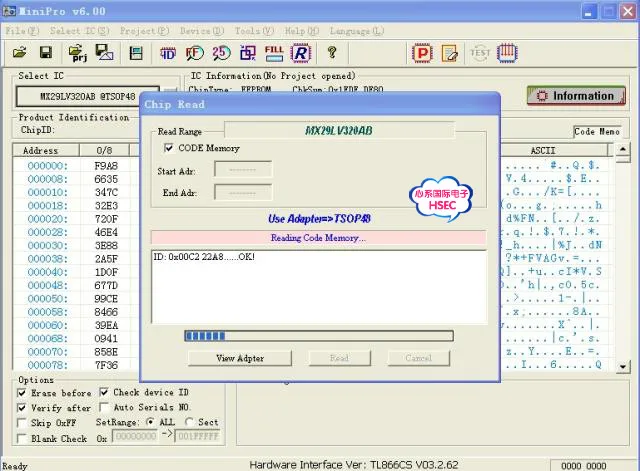The width and height of the screenshot is (640, 471).
Task: Open the Project menu
Action: pyautogui.click(x=144, y=31)
